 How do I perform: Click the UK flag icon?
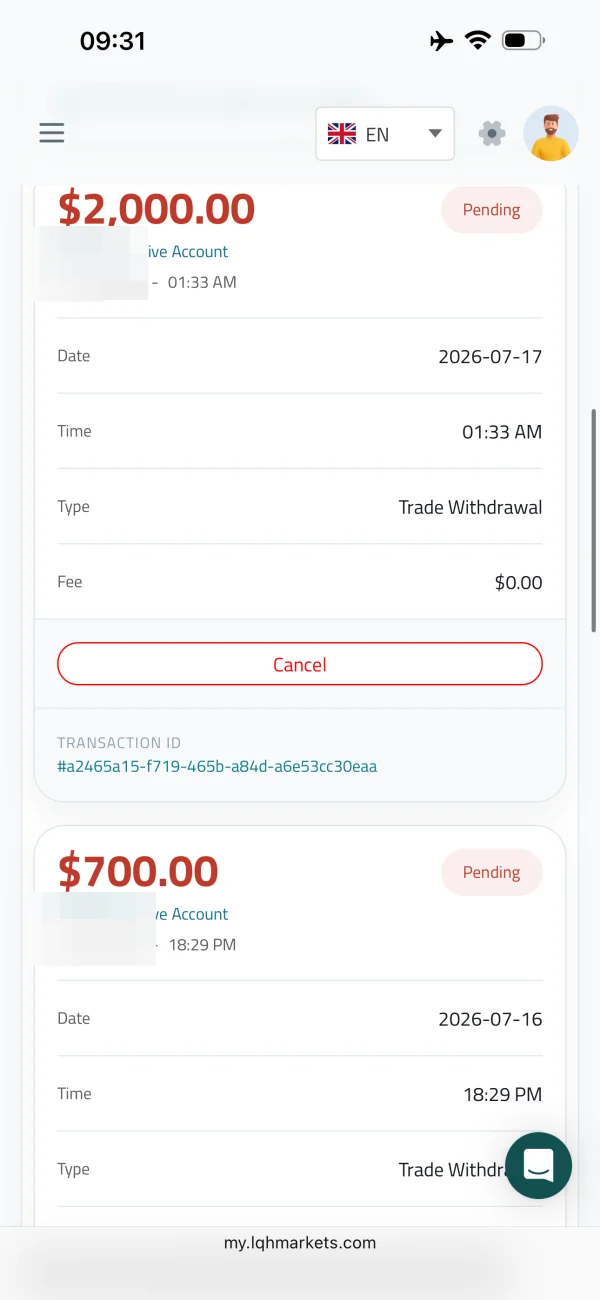click(x=342, y=134)
